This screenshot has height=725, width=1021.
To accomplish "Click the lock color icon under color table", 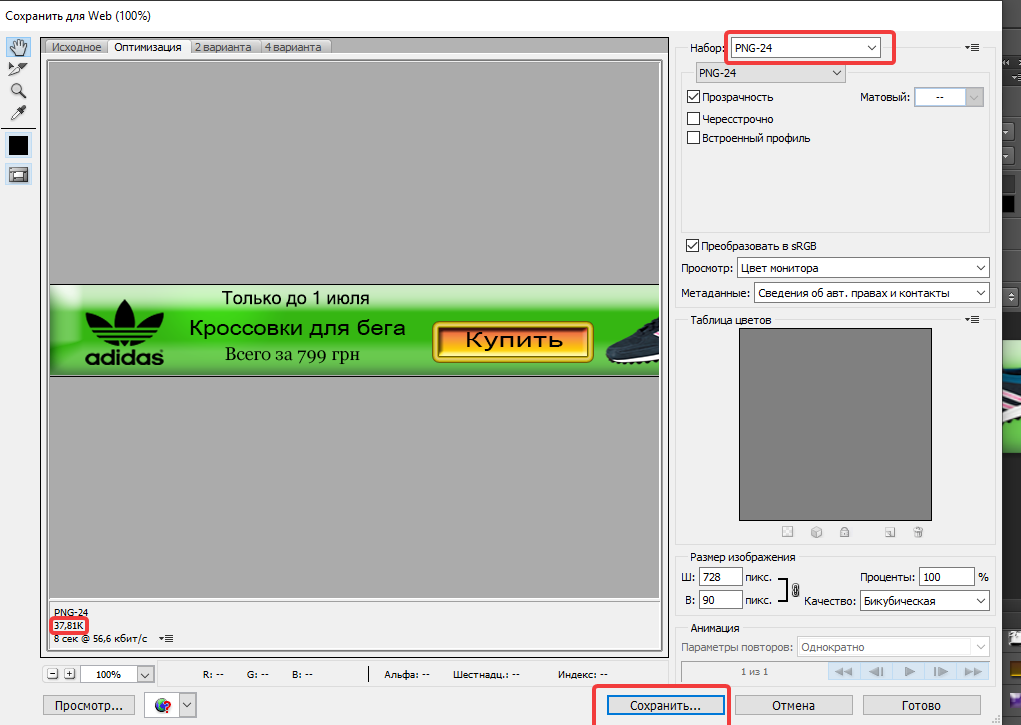I will tap(845, 532).
